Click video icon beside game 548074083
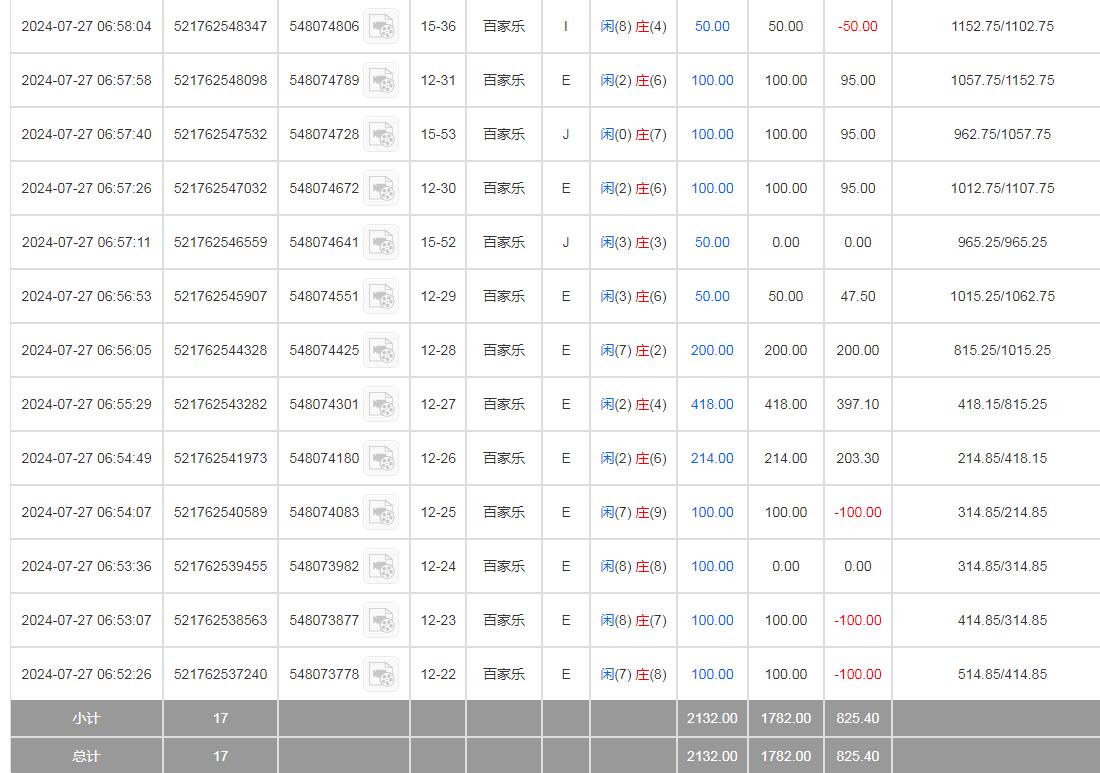The width and height of the screenshot is (1100, 773). (x=380, y=513)
